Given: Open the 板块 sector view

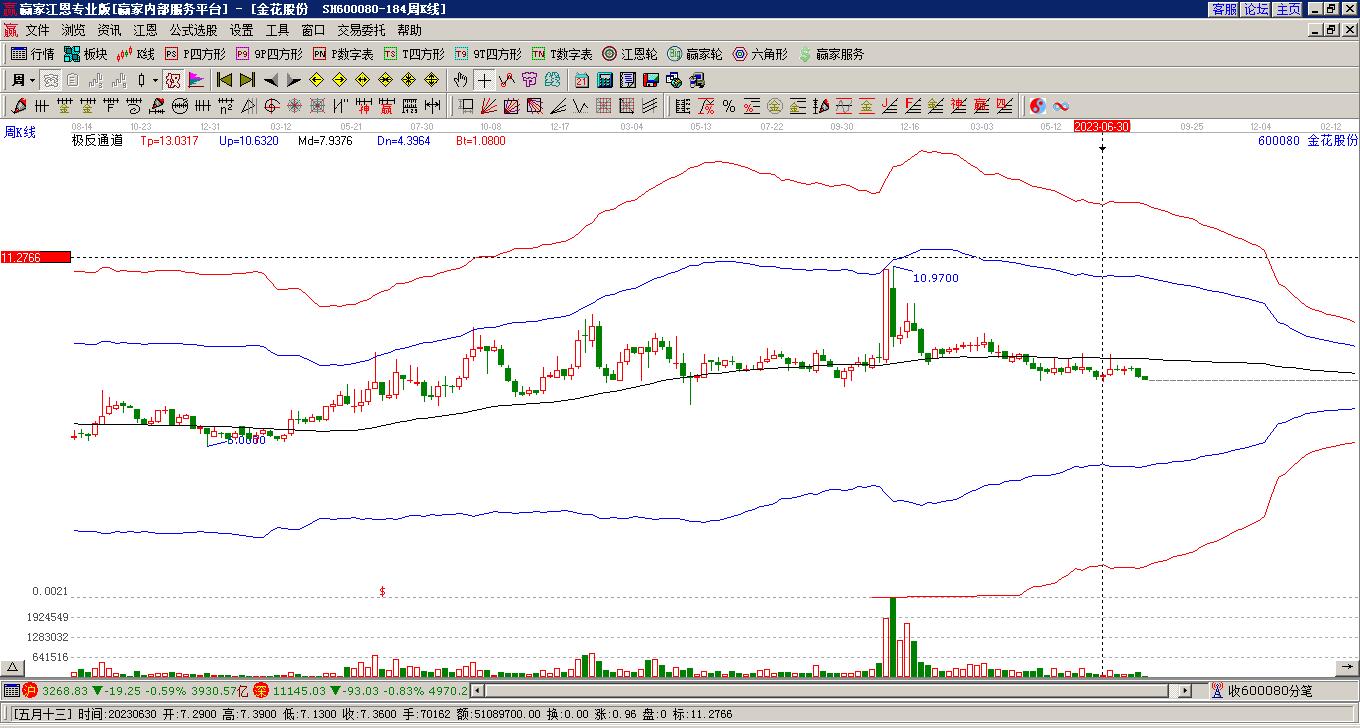Looking at the screenshot, I should (85, 54).
